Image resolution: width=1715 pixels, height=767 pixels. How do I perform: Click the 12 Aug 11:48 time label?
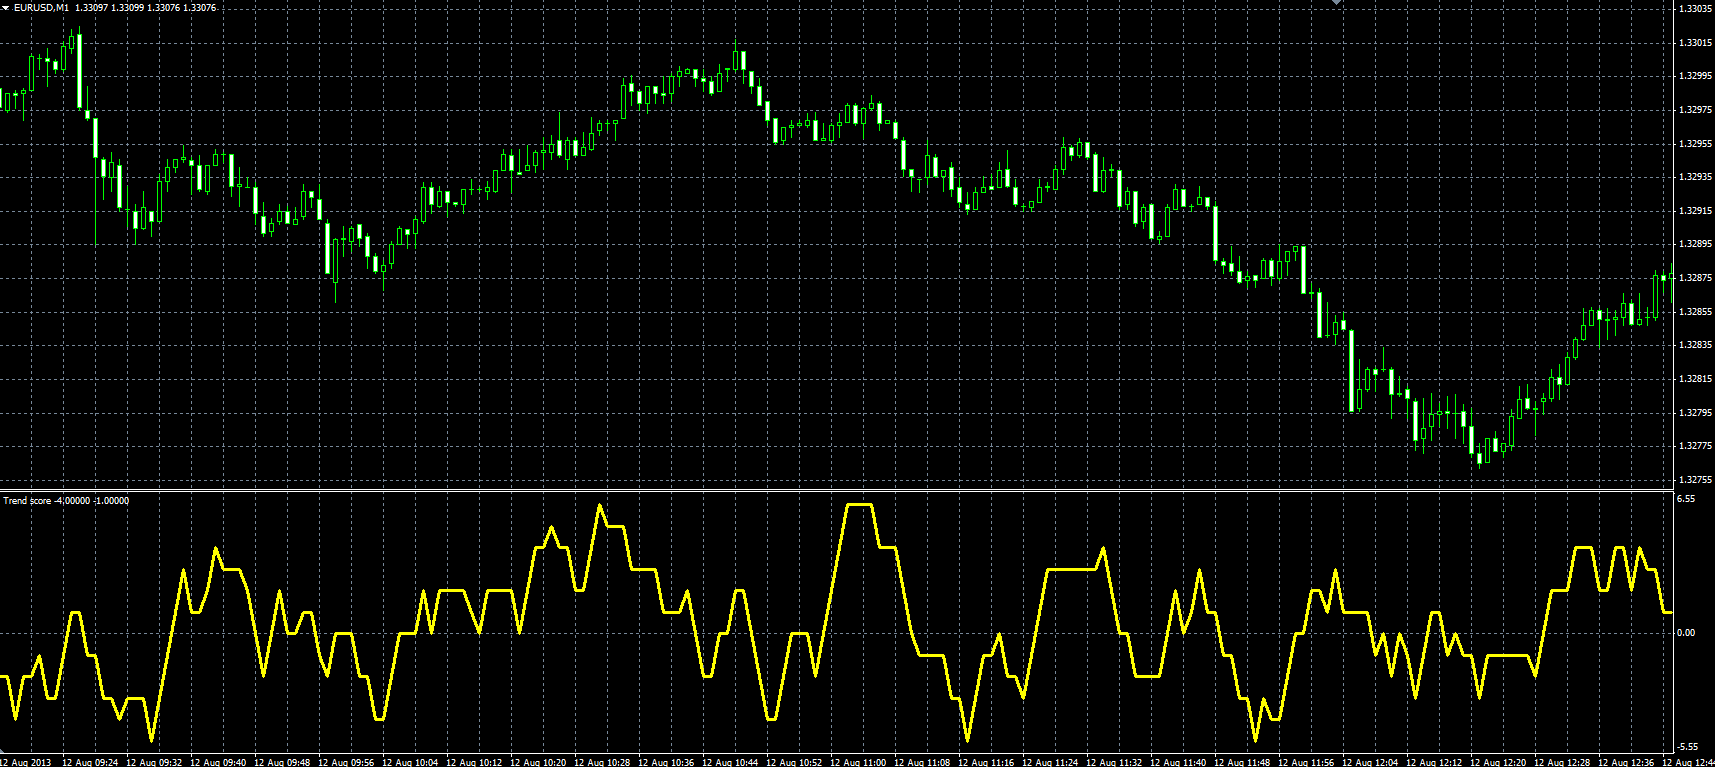click(1242, 762)
